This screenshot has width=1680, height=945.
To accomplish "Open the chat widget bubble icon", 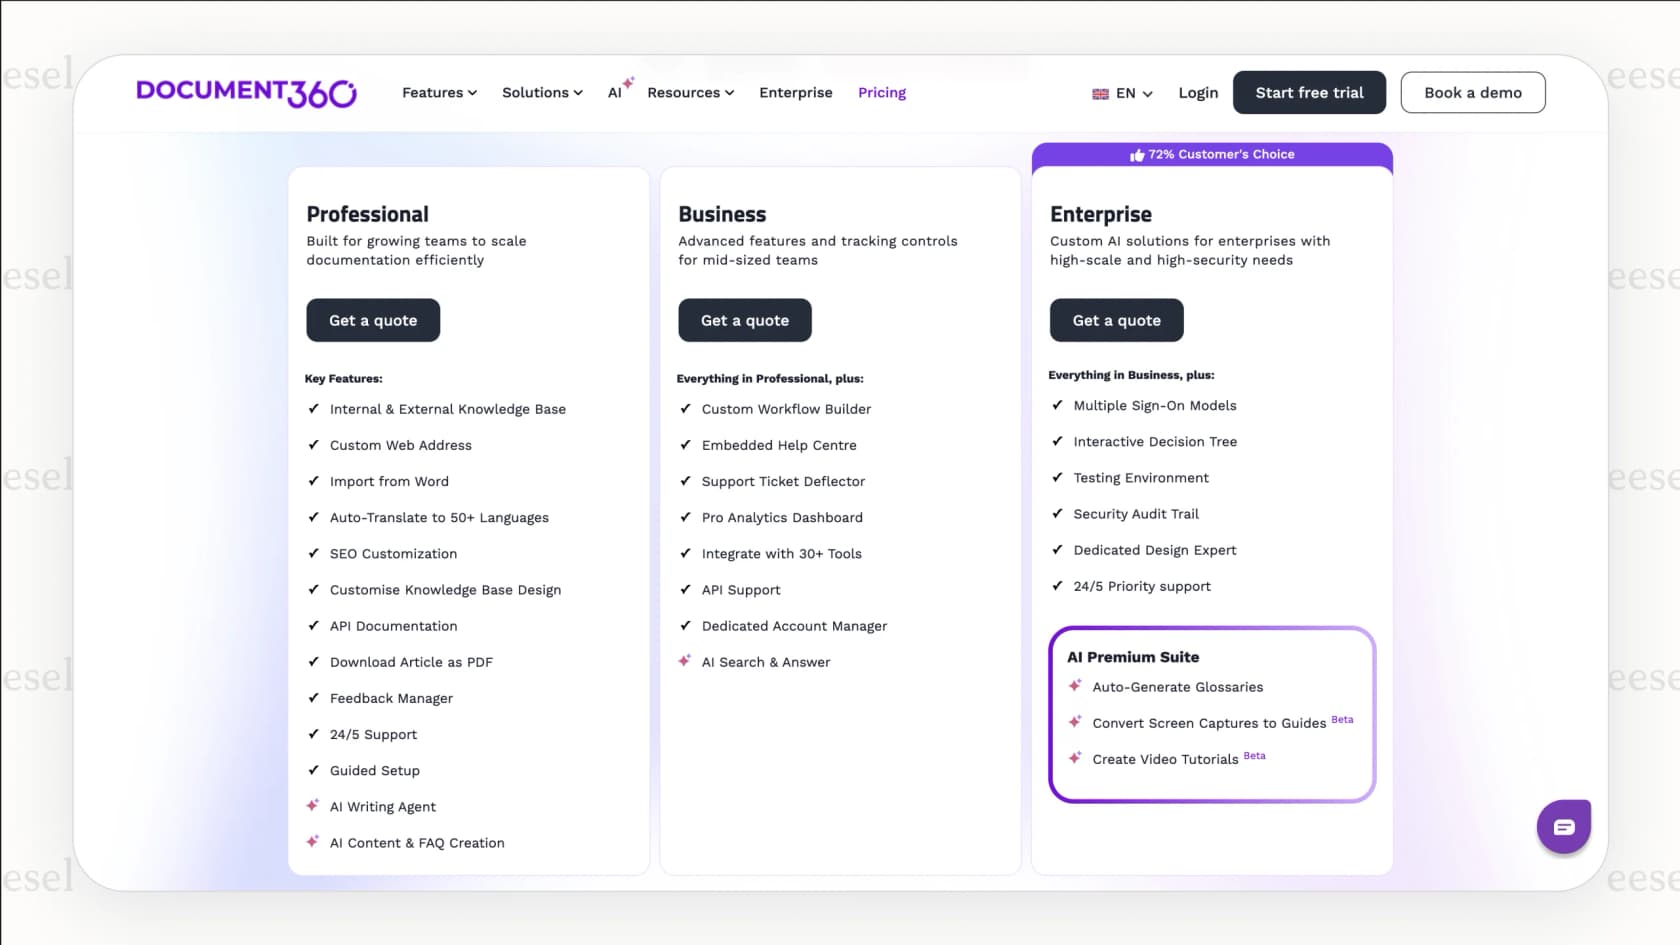I will [1564, 826].
